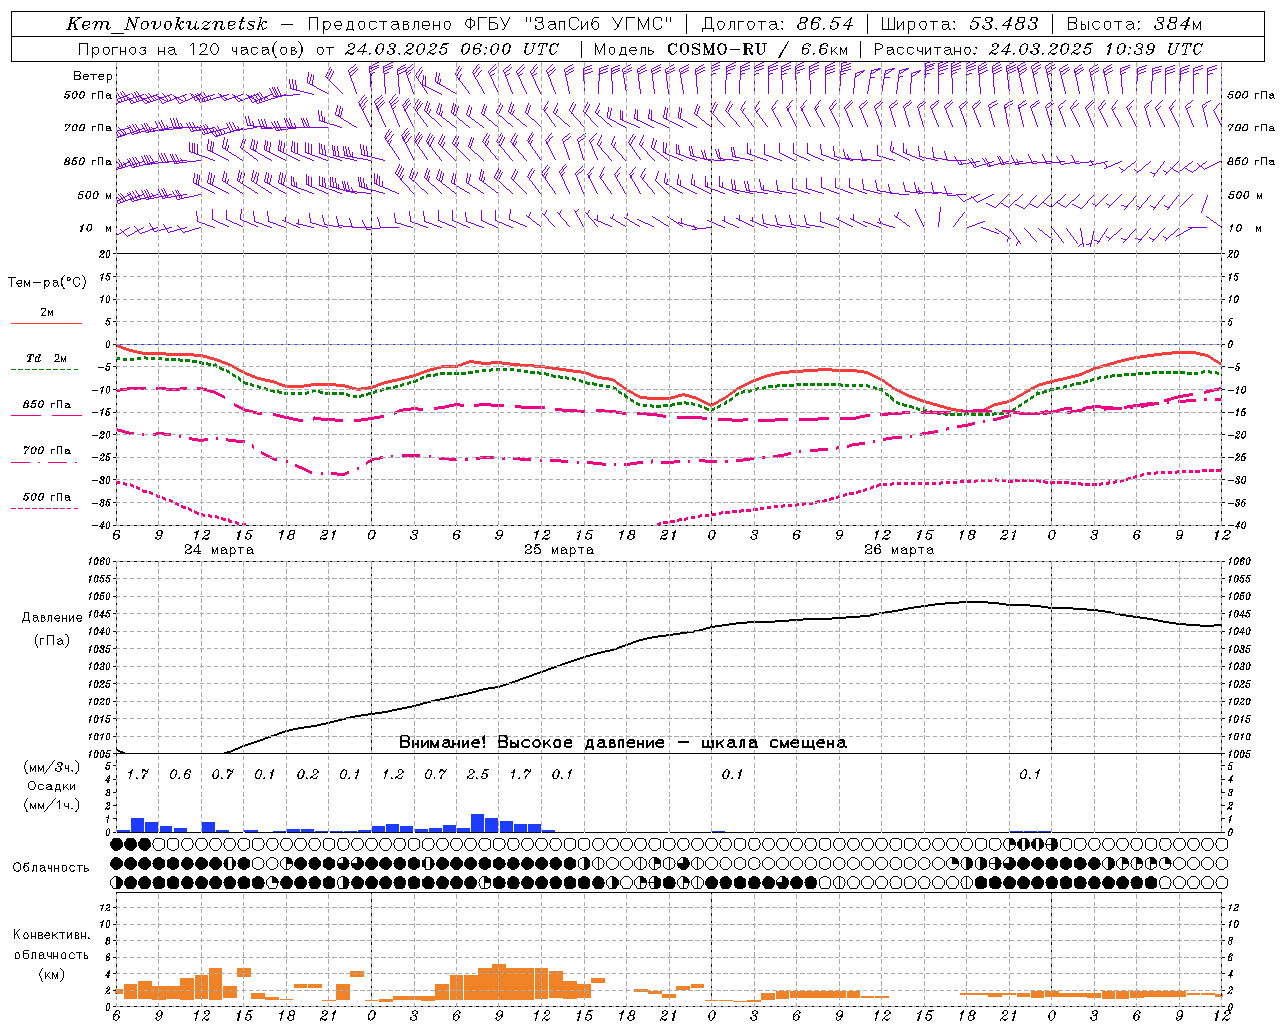Click the 700 гПа temperature legend entry
Viewport: 1280px width, 1024px height.
coord(47,451)
